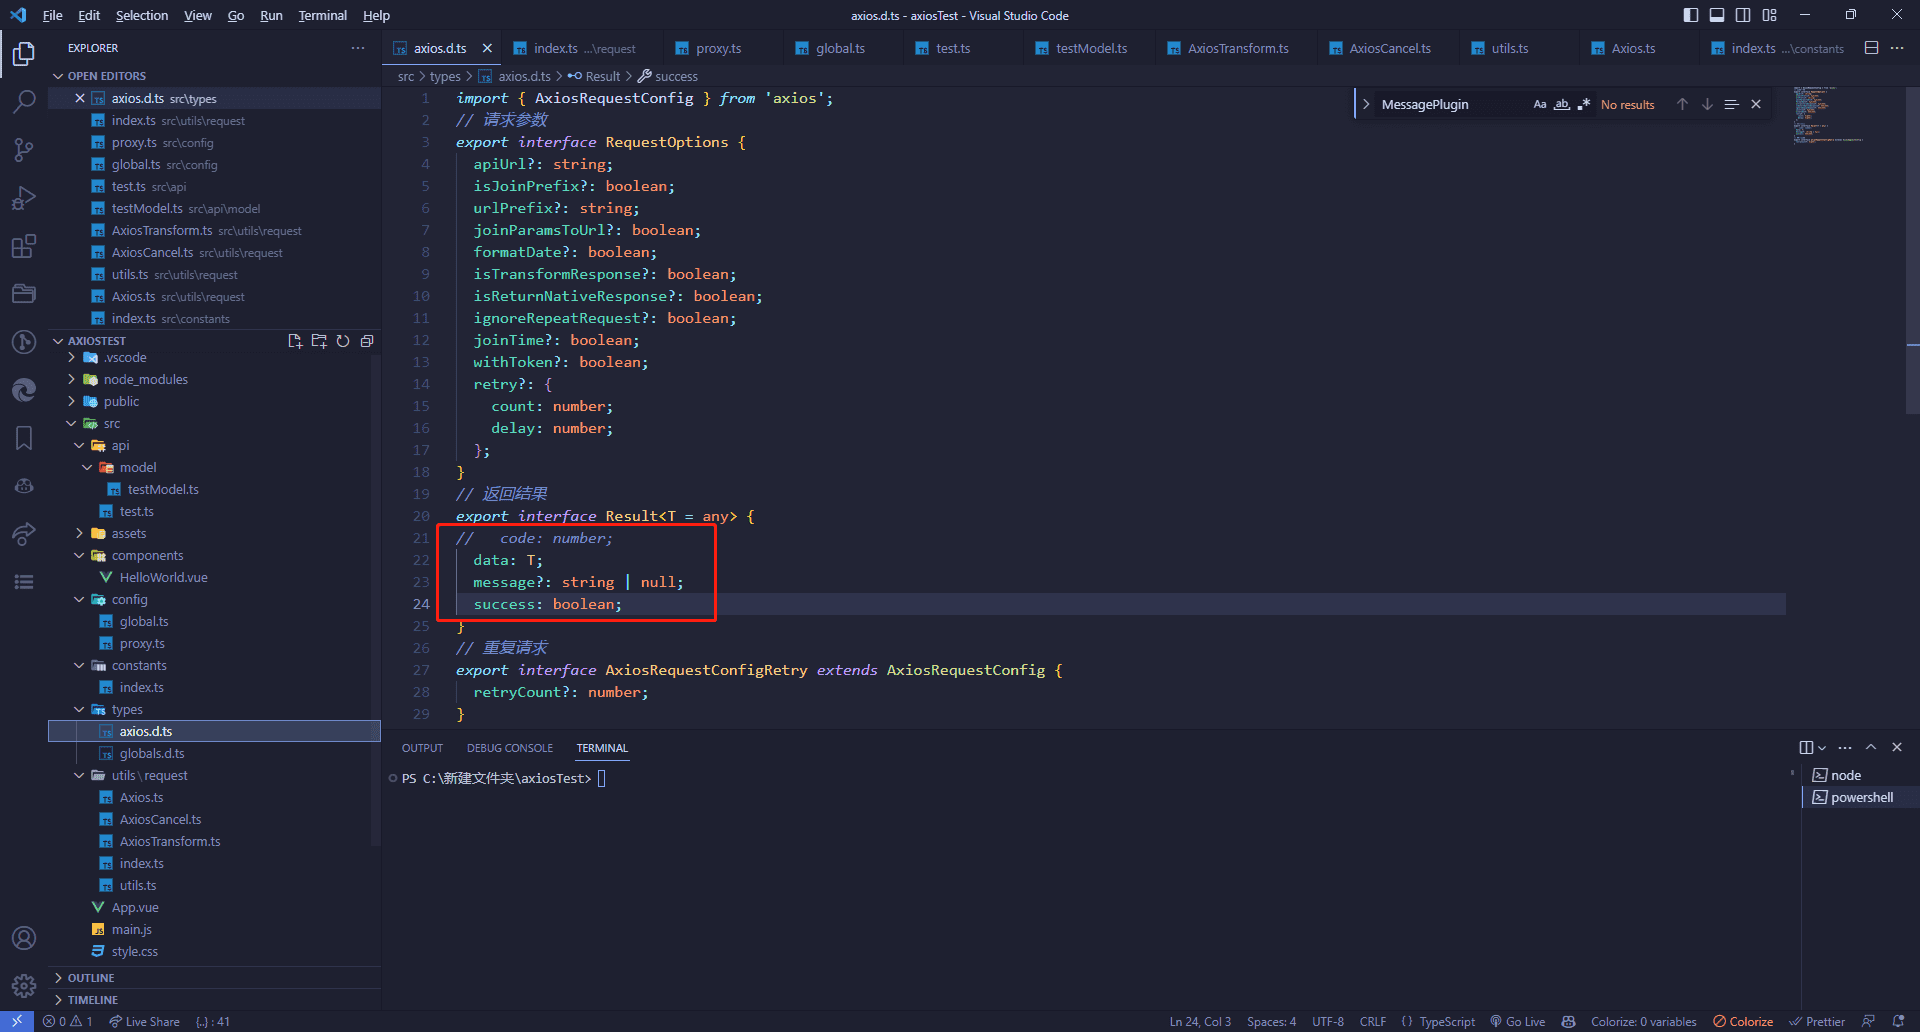Collapse the AXIOSTEST section
The image size is (1920, 1032).
pyautogui.click(x=58, y=341)
